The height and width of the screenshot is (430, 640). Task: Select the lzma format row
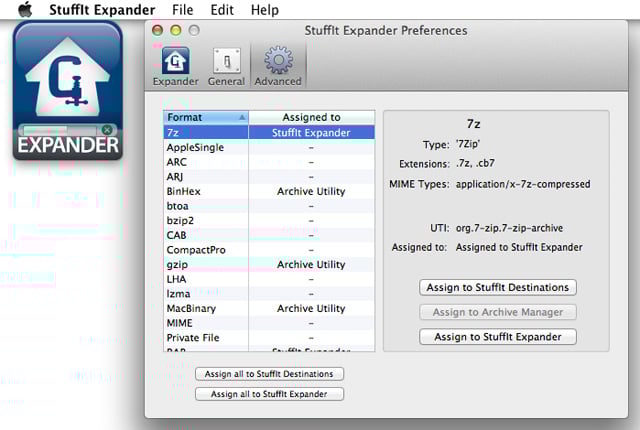(269, 294)
